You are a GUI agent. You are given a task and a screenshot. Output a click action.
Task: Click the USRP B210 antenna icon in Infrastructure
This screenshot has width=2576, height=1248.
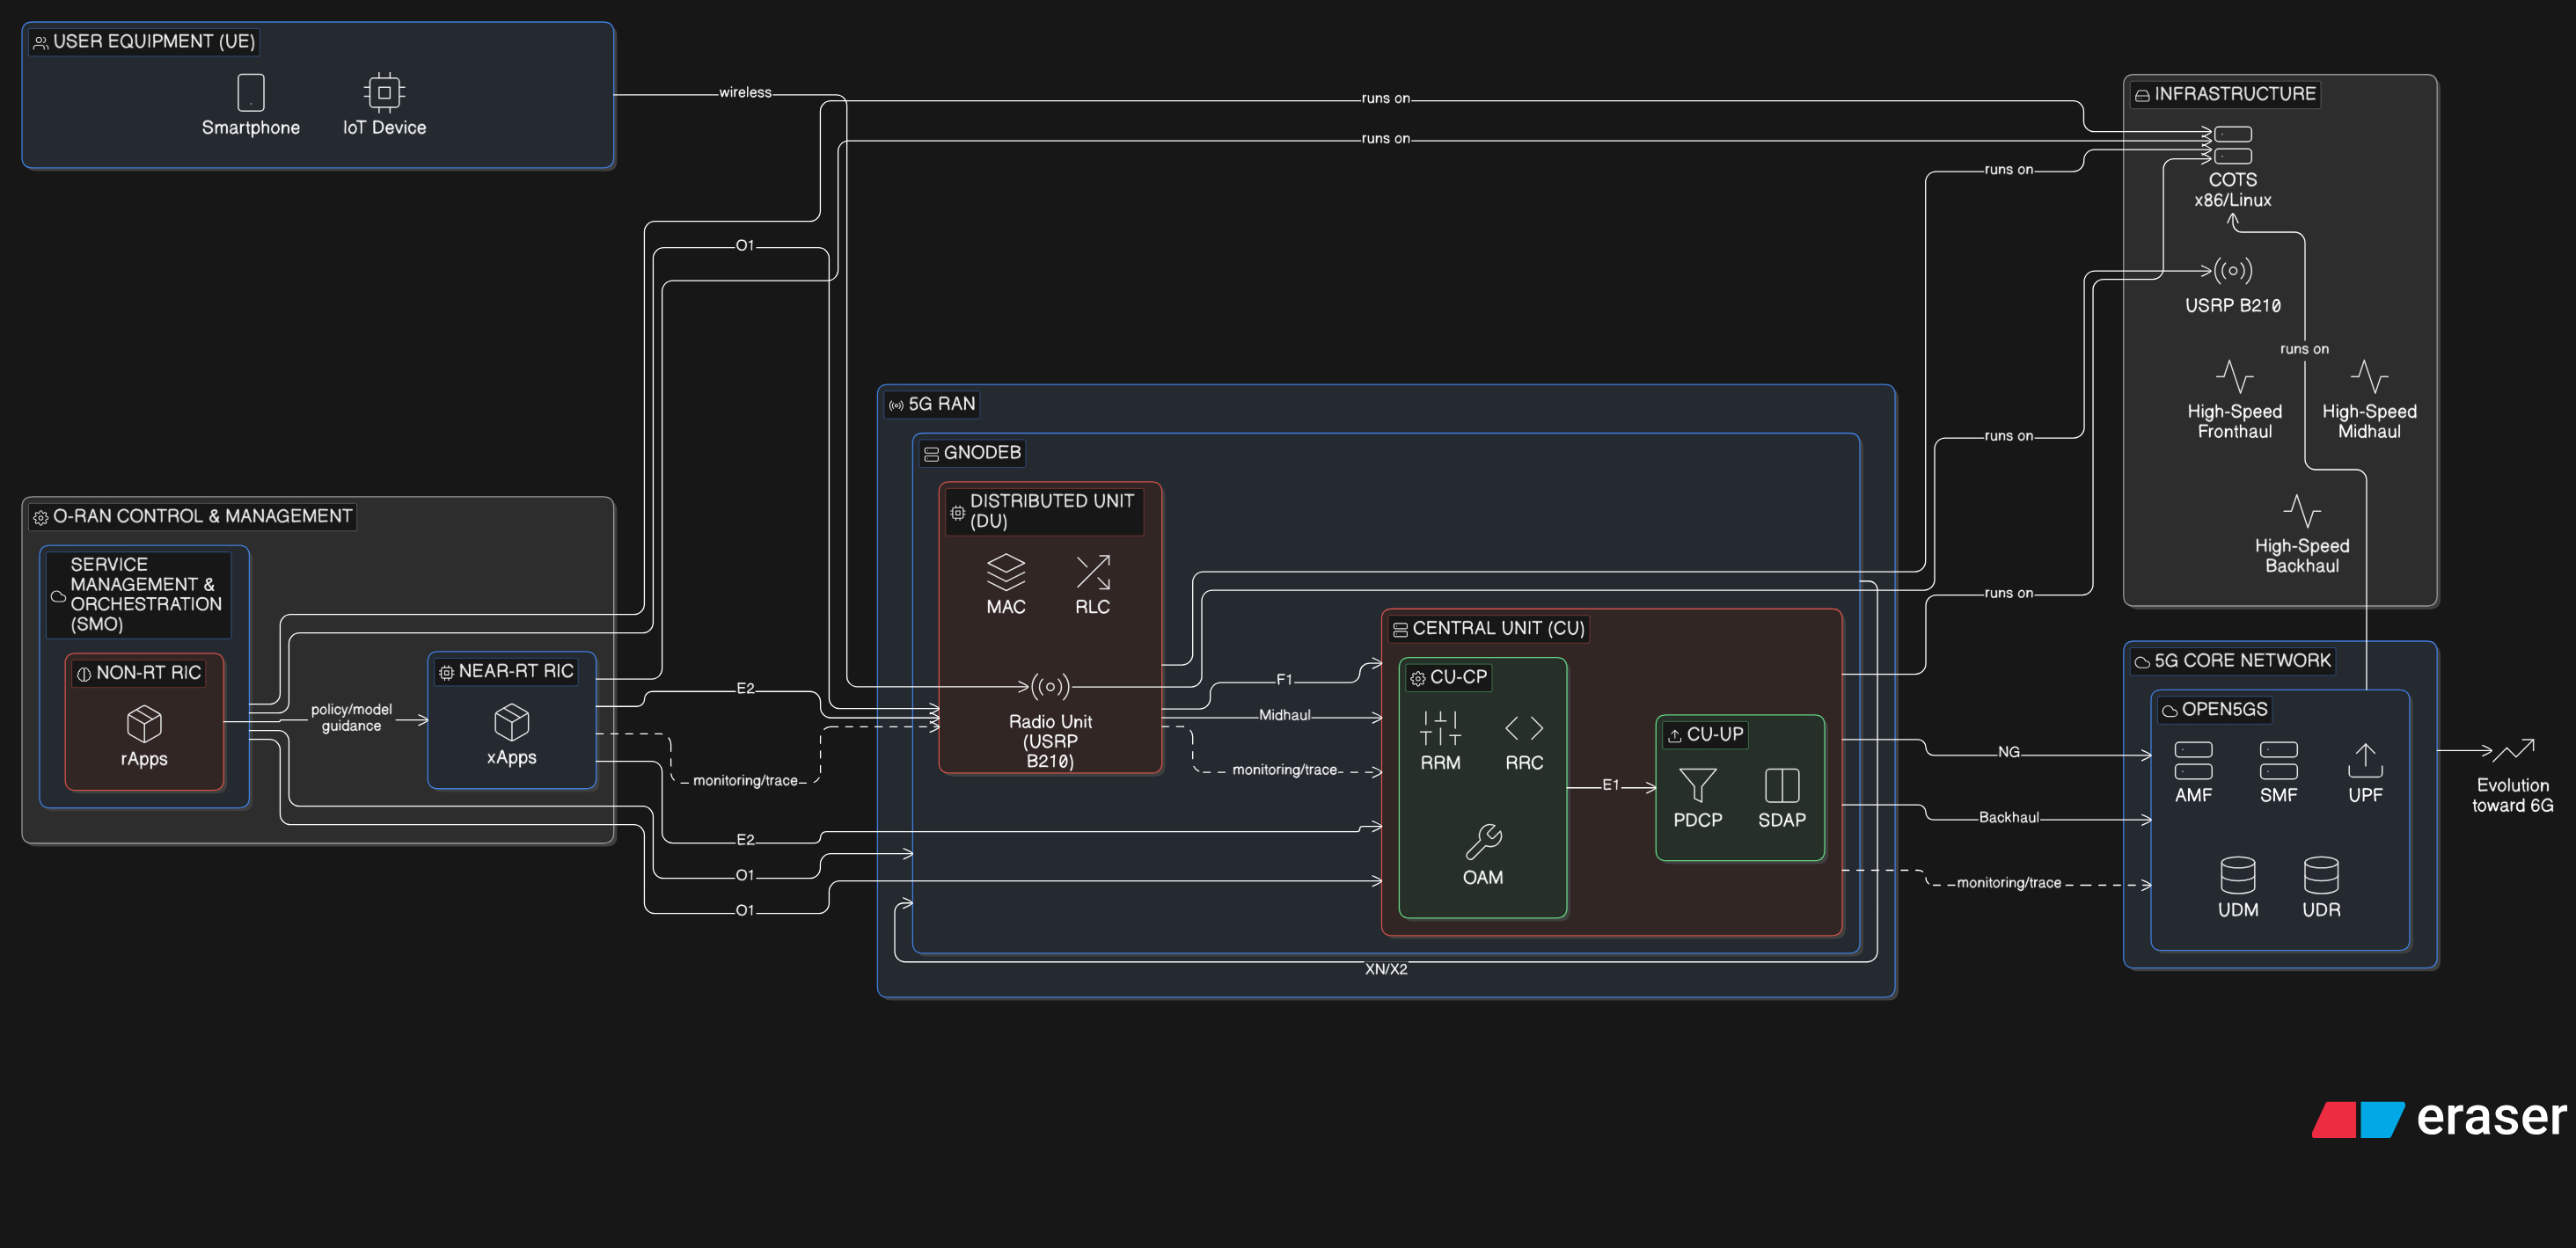tap(2233, 270)
